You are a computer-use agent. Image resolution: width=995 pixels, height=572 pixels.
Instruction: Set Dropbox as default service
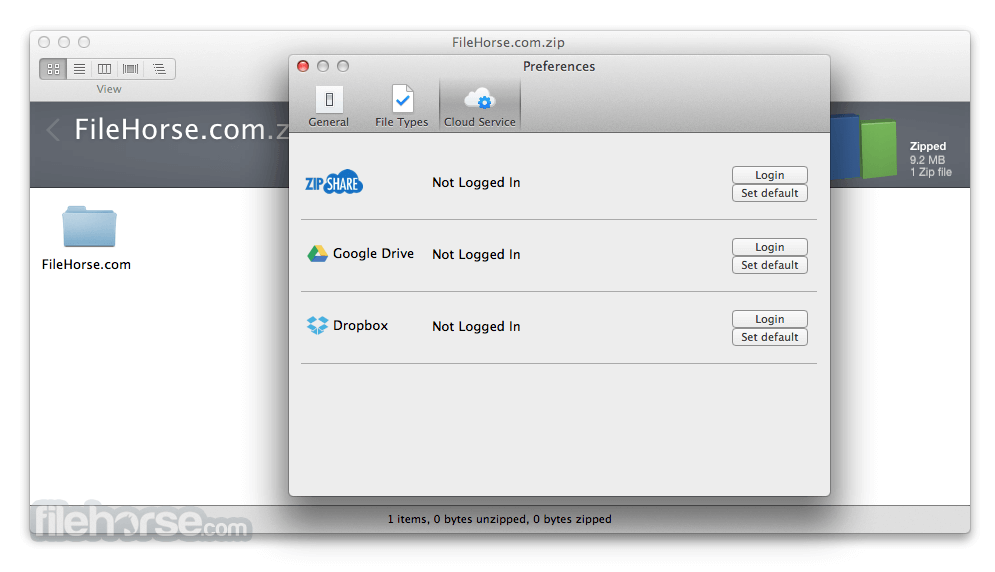(770, 337)
